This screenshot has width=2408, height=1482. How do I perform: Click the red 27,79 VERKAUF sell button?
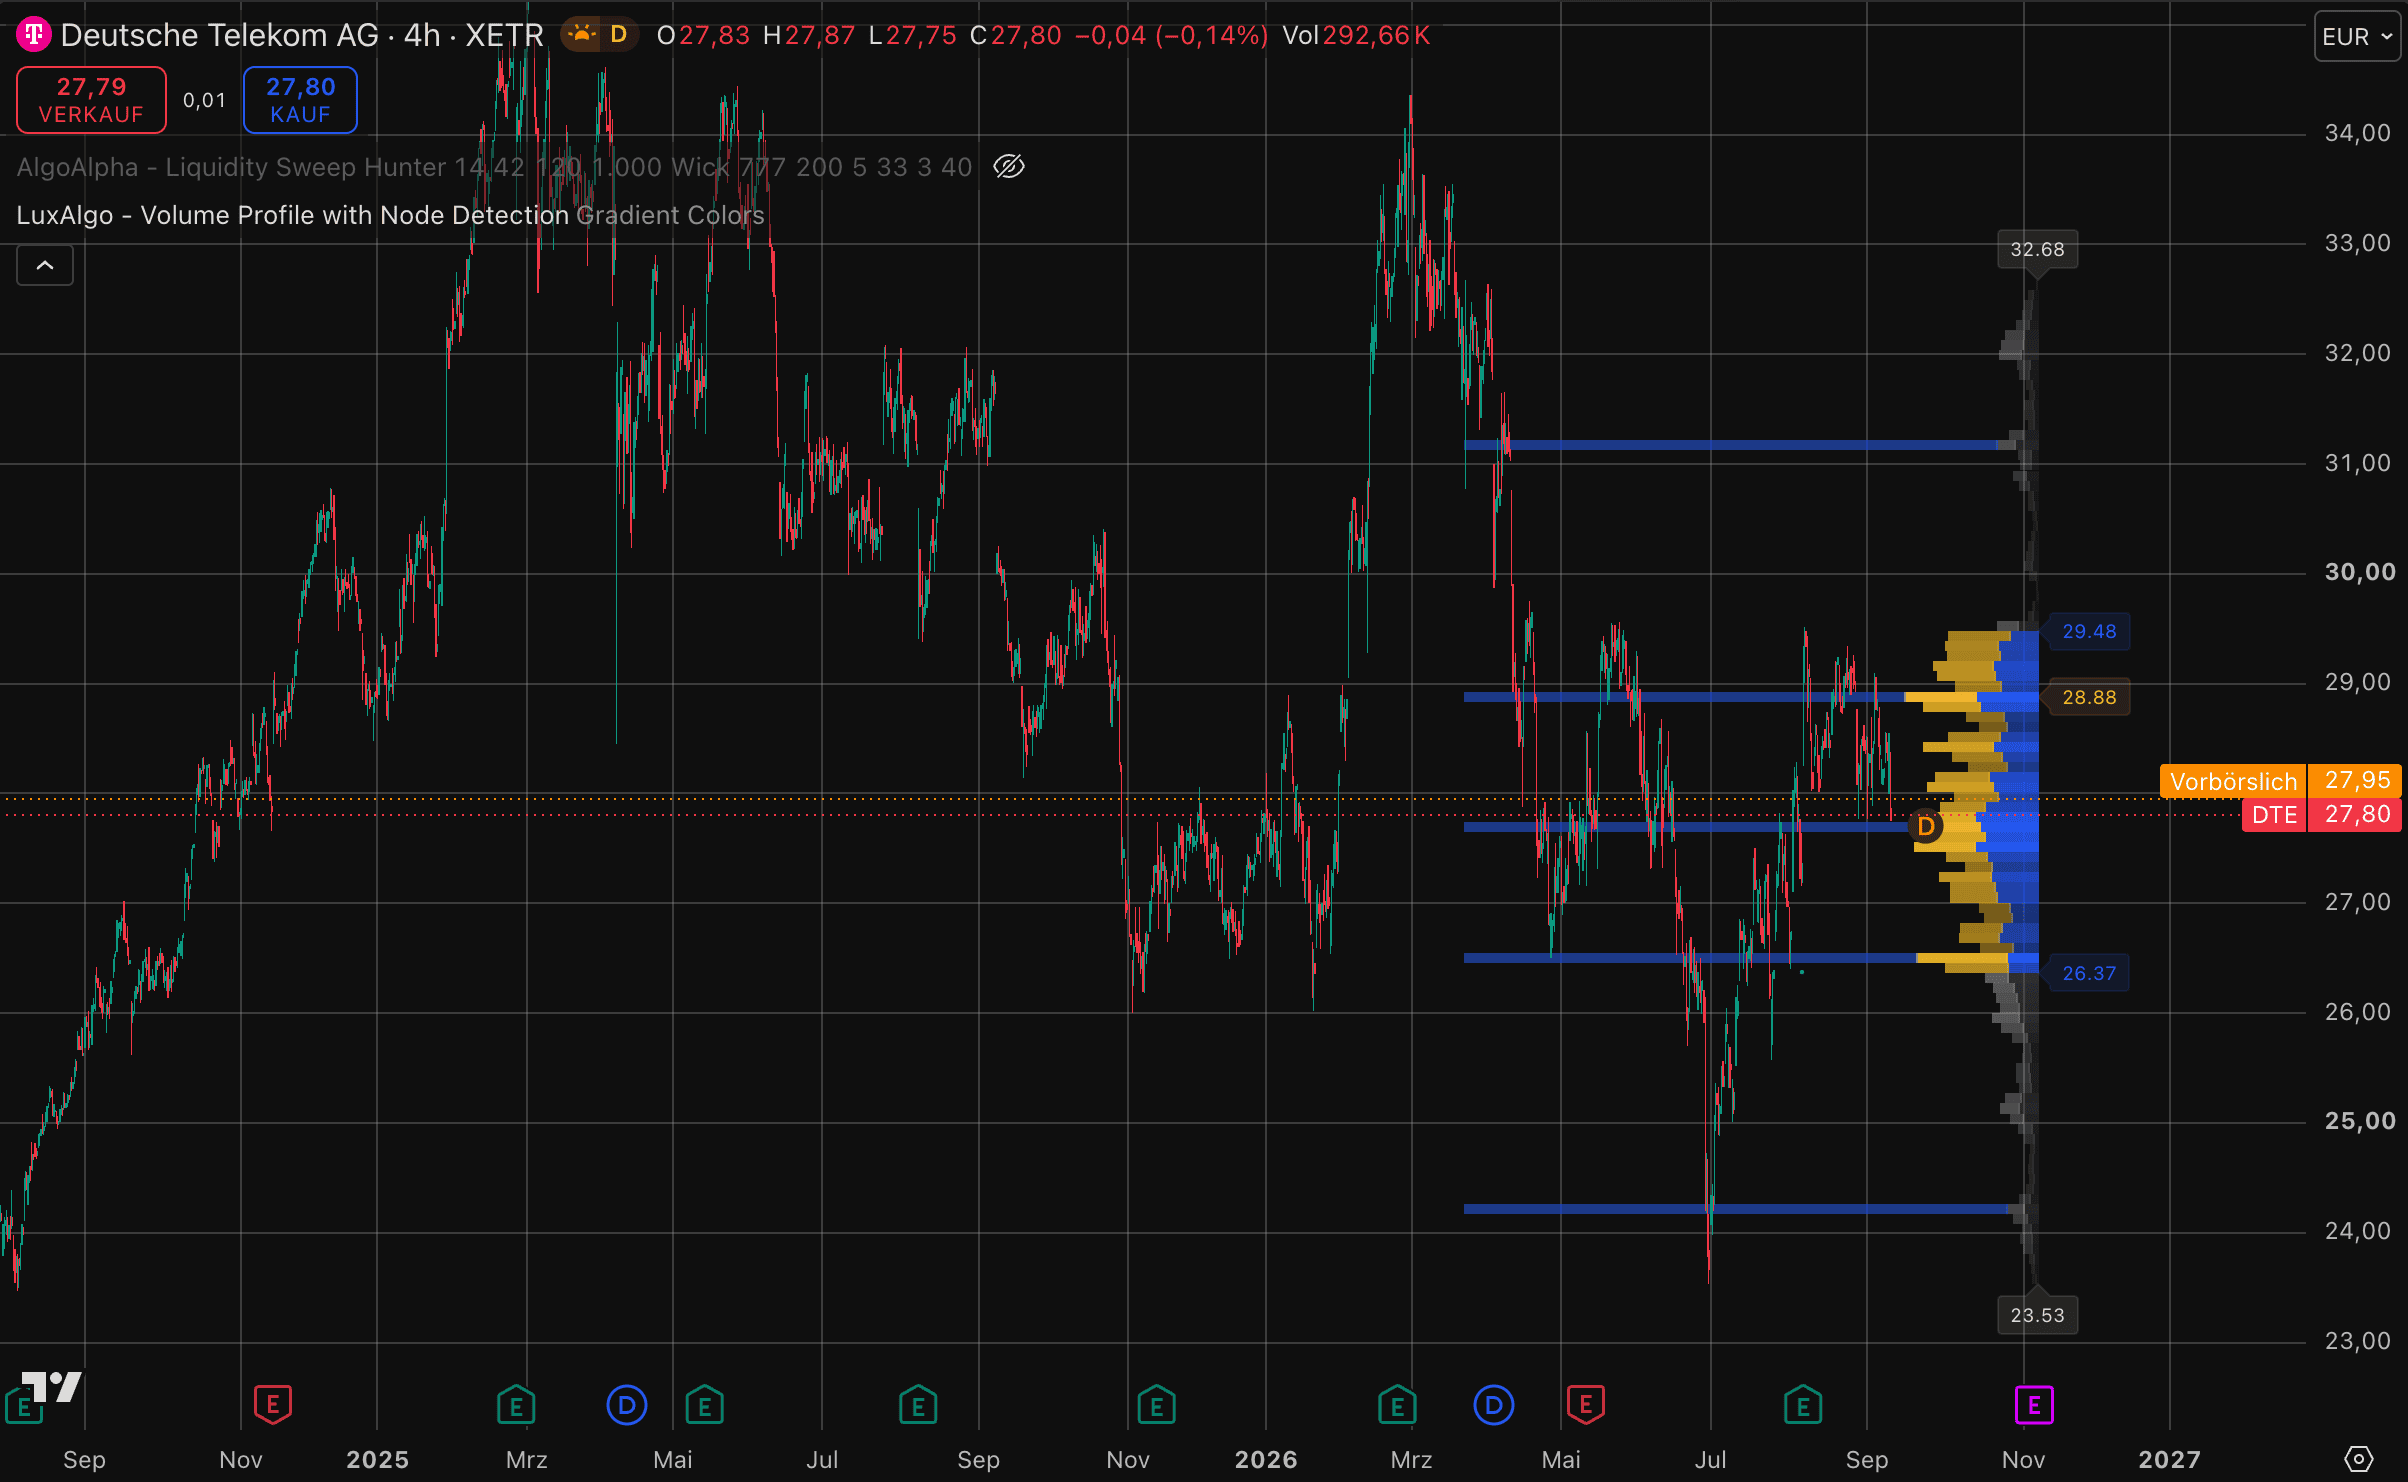coord(91,100)
